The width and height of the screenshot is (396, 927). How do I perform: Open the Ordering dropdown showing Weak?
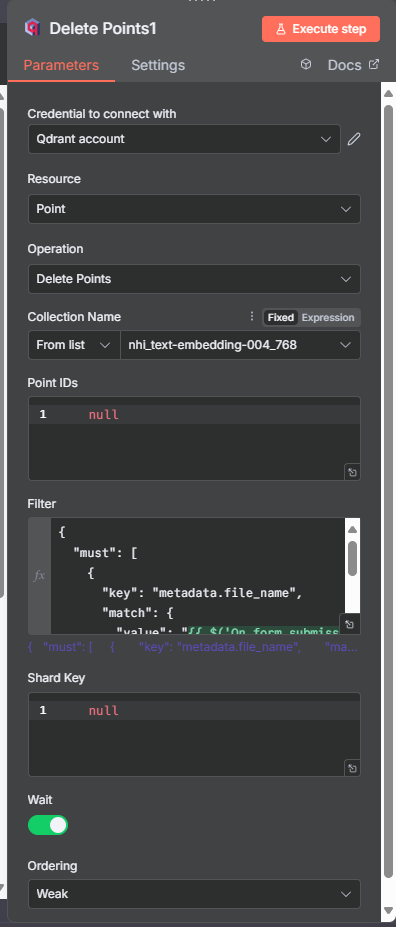(194, 894)
